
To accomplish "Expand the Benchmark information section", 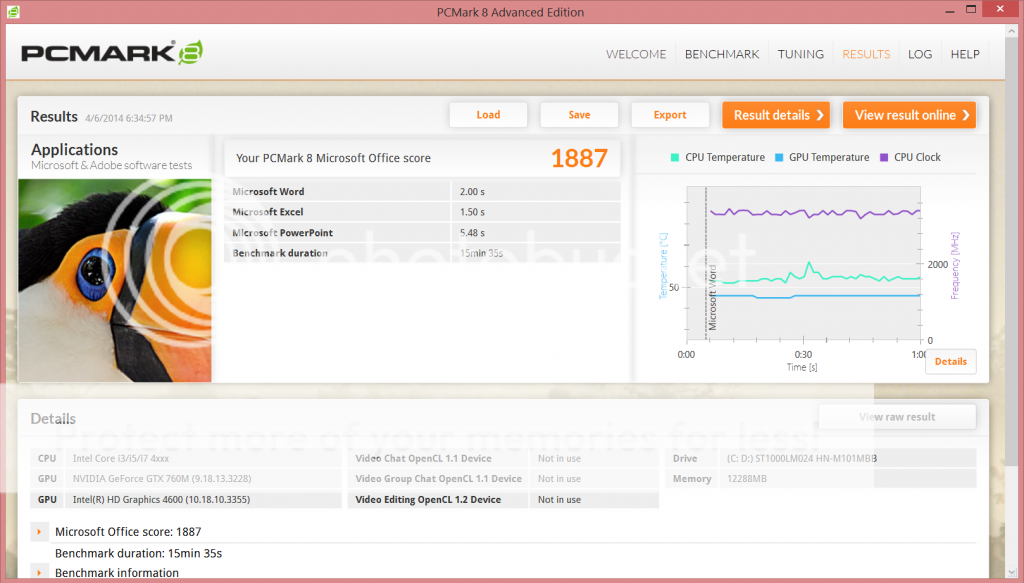I will (40, 573).
